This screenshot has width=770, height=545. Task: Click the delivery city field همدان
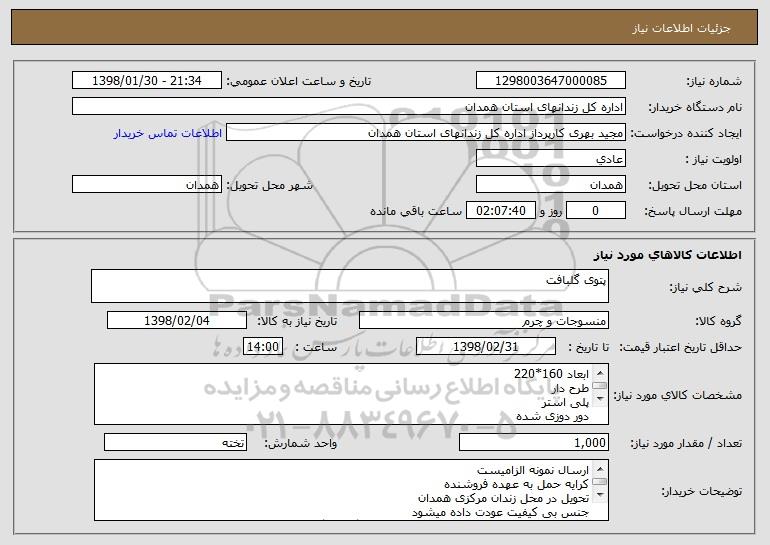click(x=147, y=185)
